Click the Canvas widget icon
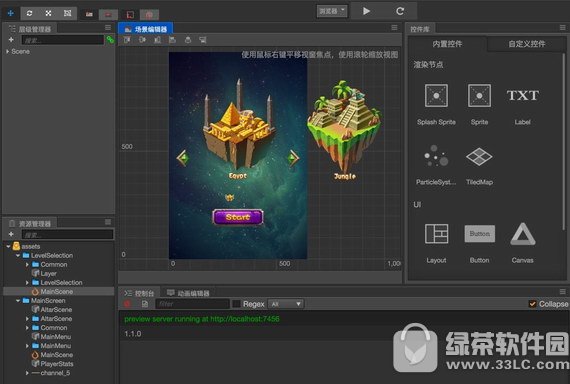 (x=522, y=234)
